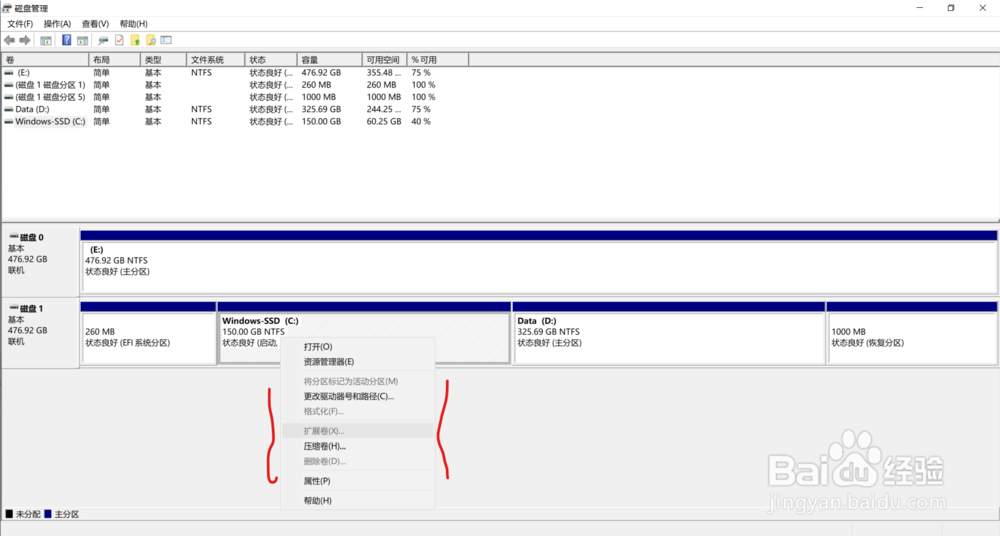Click the Back arrow toolbar icon

(x=9, y=40)
